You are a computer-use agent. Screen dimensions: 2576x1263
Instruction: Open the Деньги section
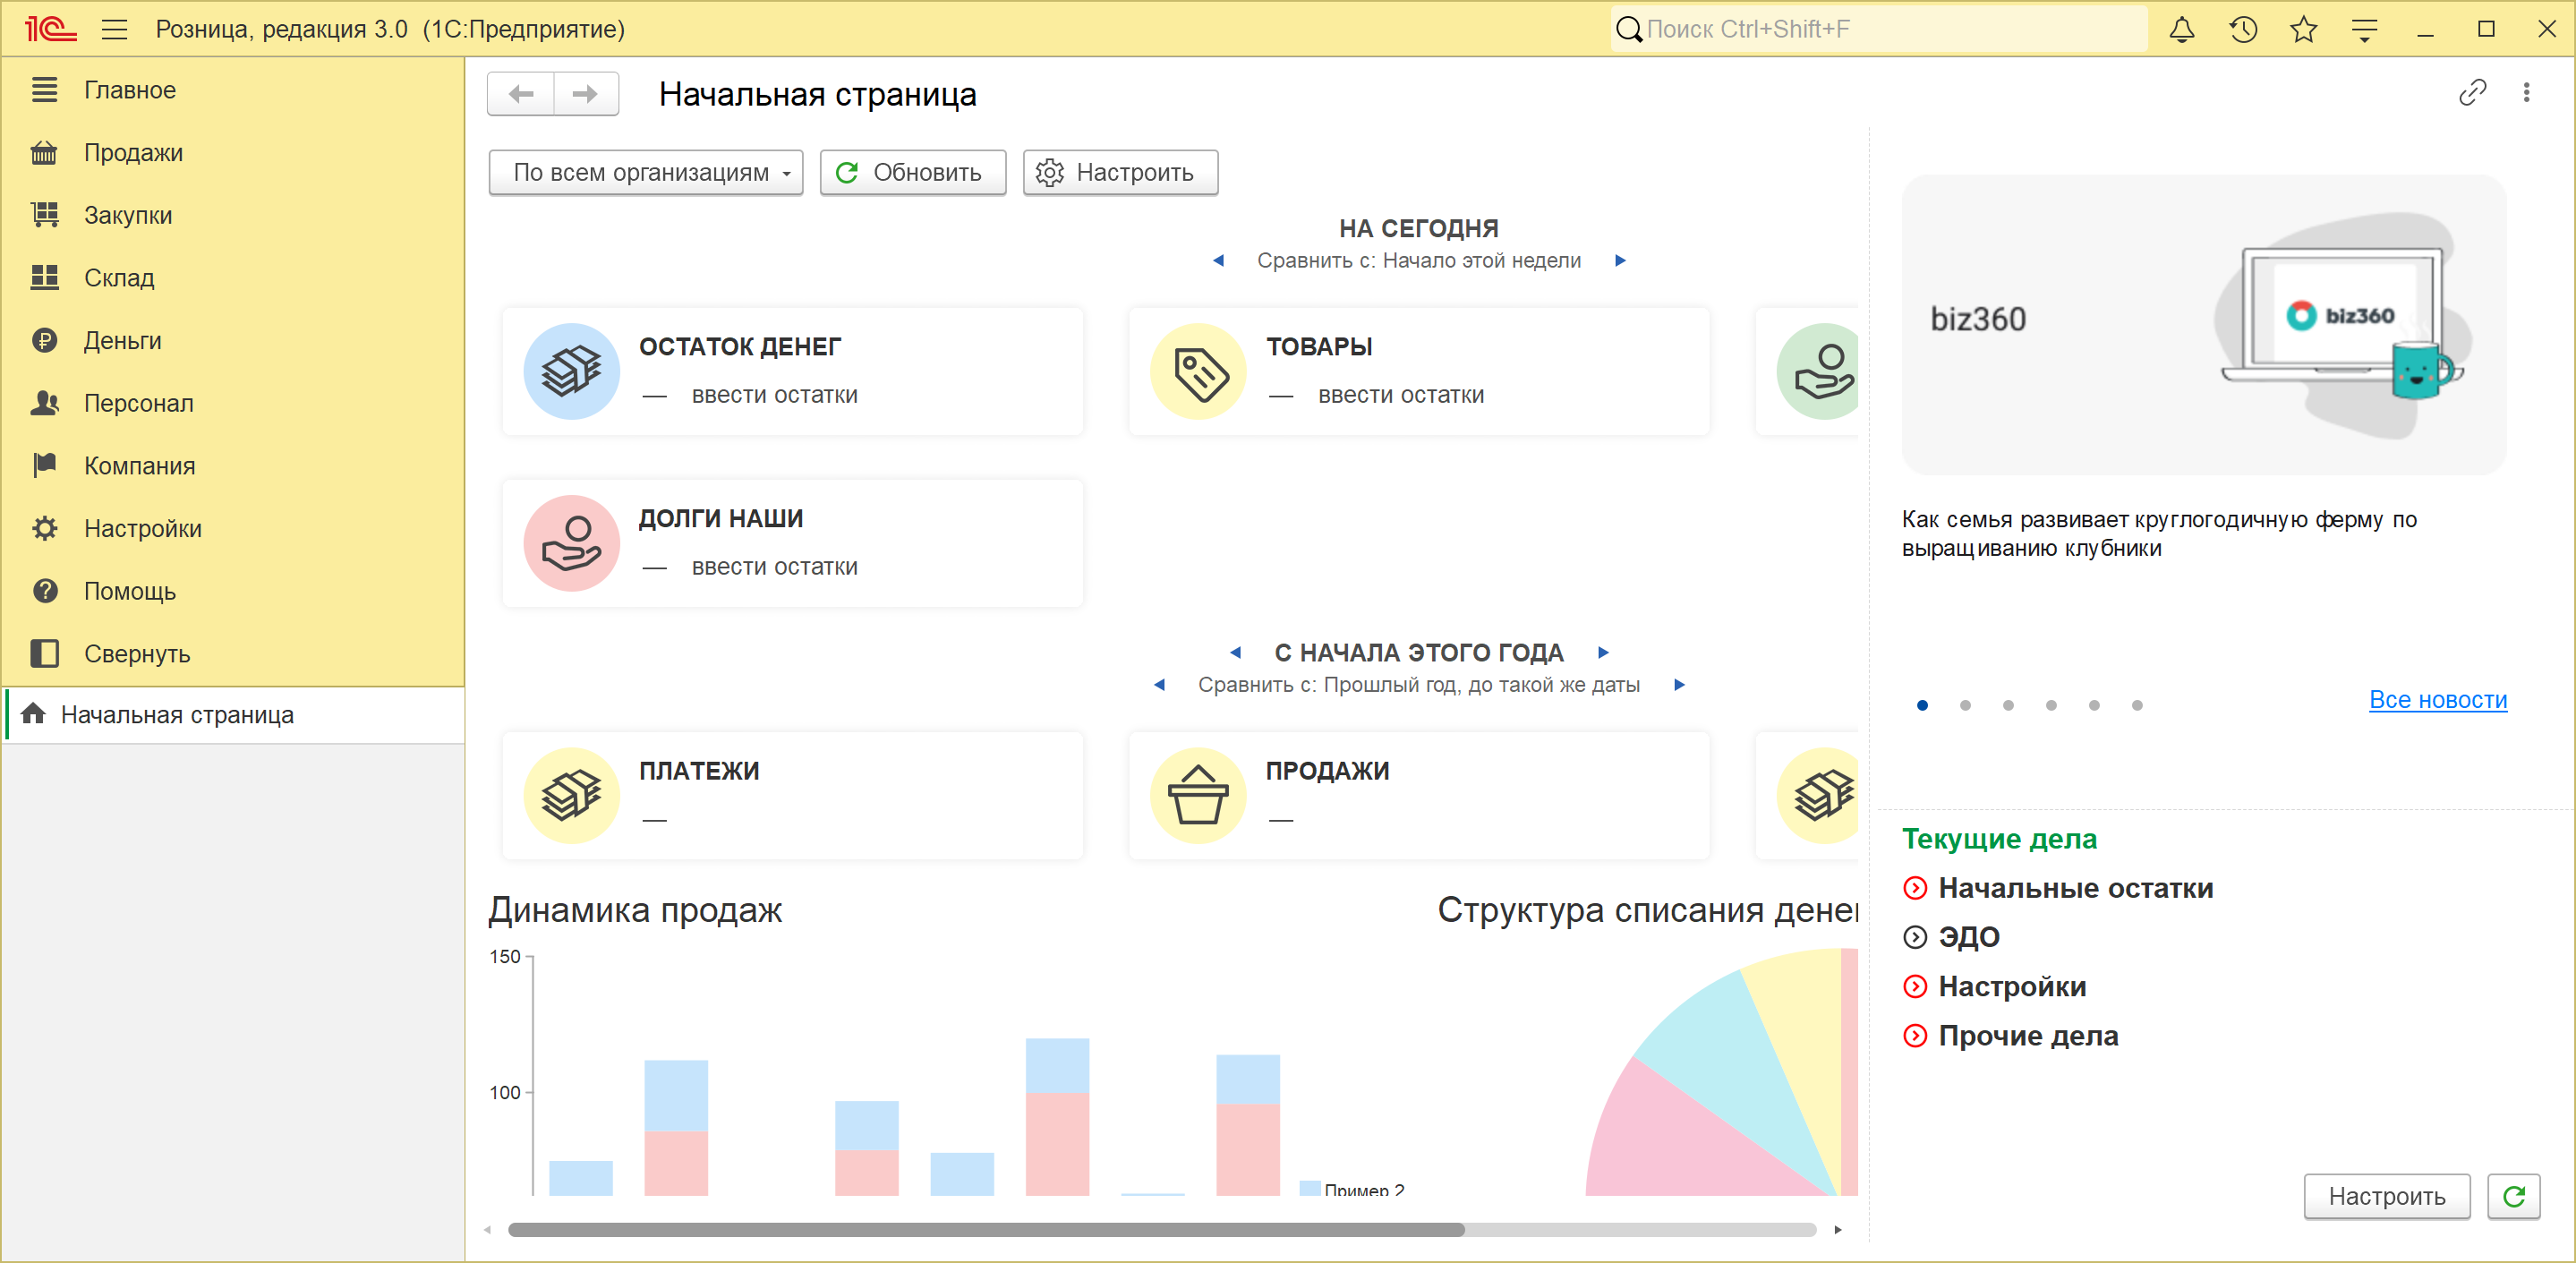232,341
